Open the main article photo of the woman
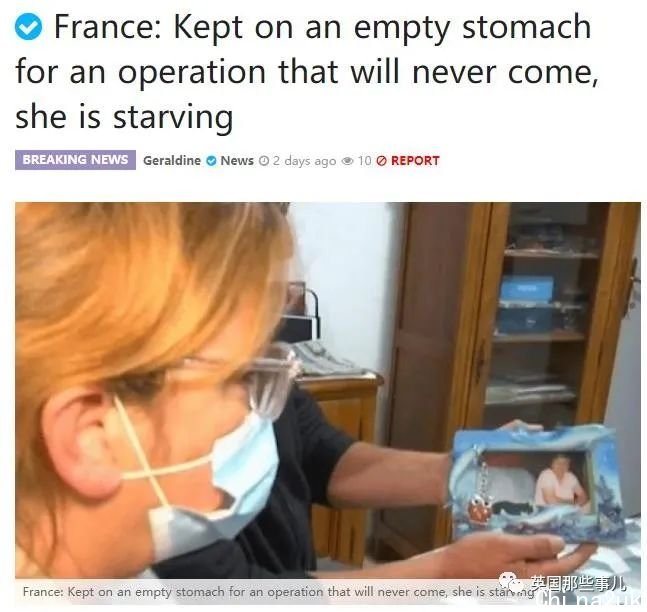This screenshot has height=612, width=647. [328, 390]
